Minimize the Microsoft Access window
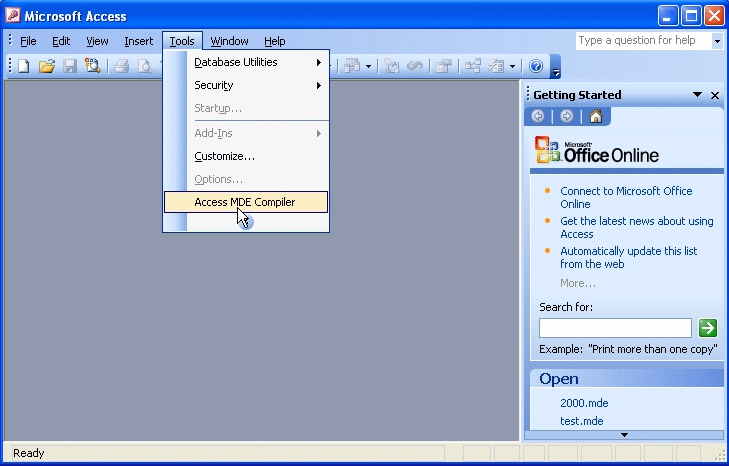Screen dimensions: 729x466 pyautogui.click(x=668, y=16)
